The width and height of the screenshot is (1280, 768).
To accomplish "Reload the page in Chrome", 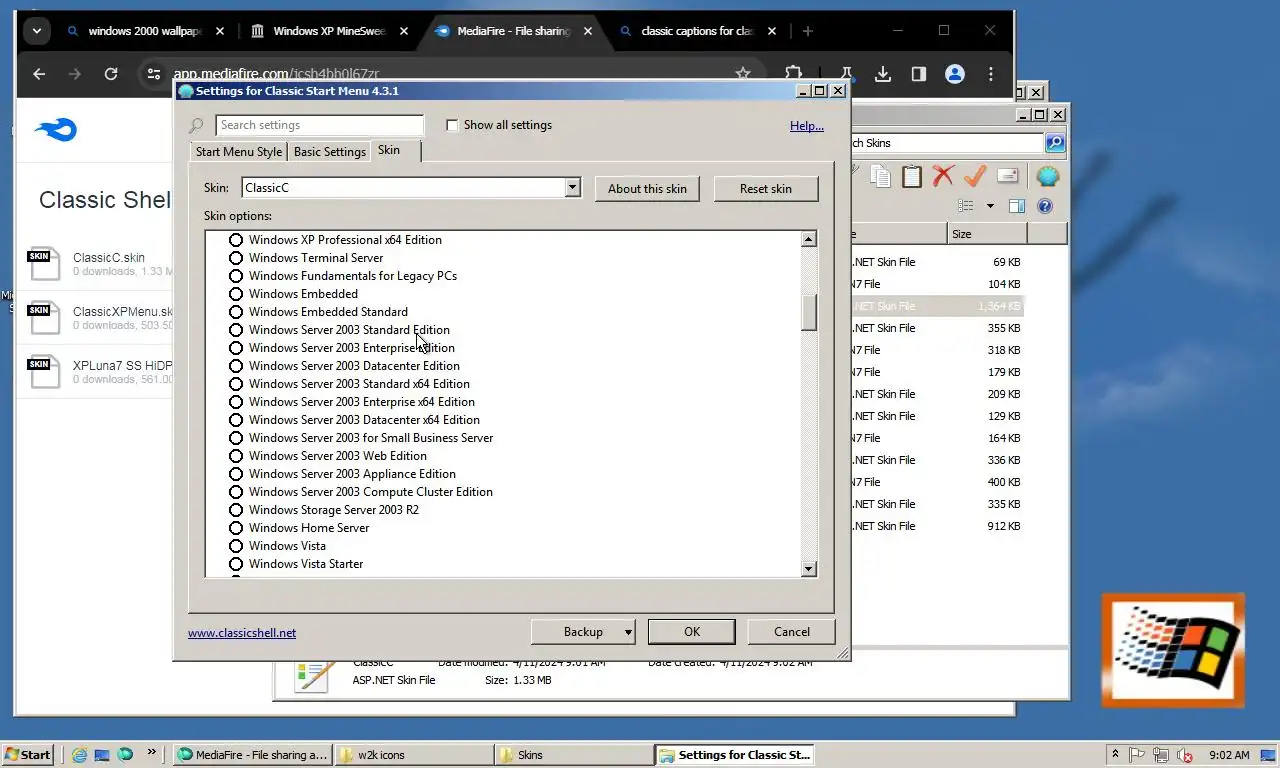I will click(111, 74).
